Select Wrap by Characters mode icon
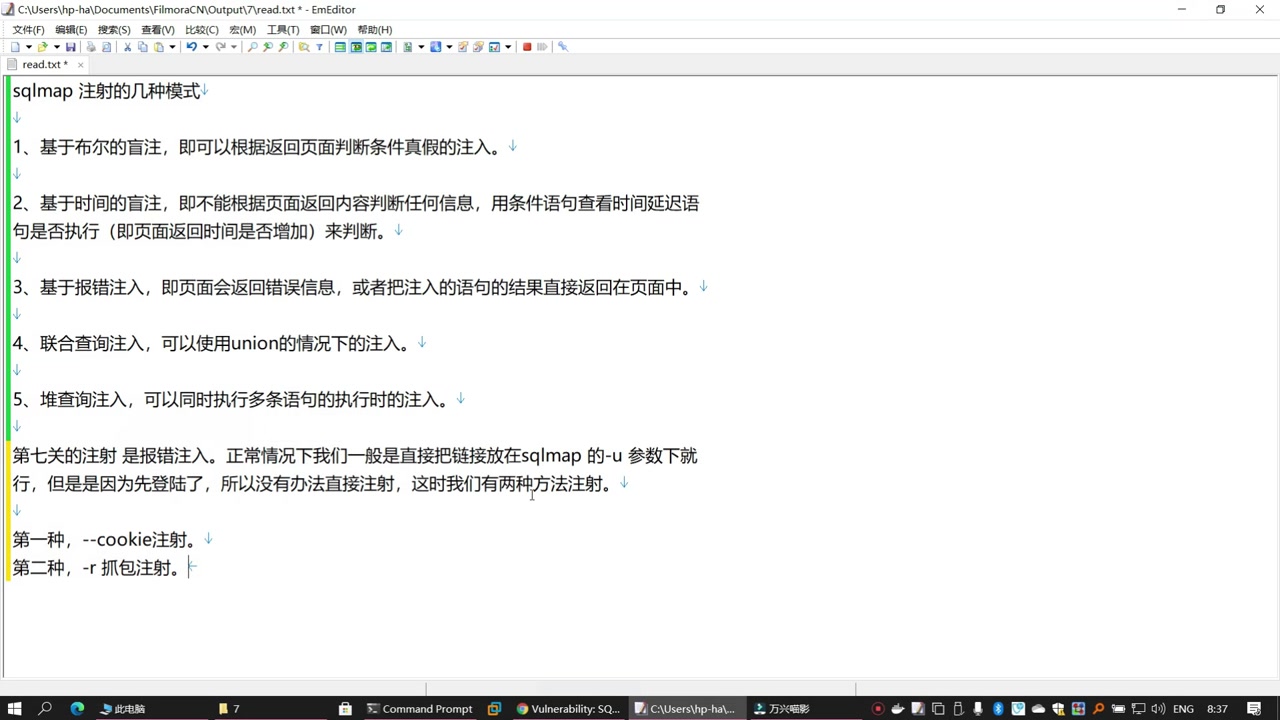1280x720 pixels. (x=356, y=47)
